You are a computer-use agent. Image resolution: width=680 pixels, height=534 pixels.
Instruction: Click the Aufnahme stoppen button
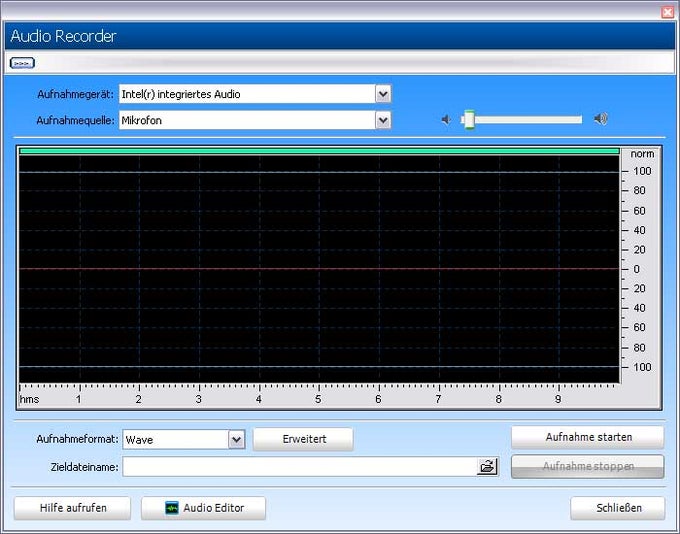588,466
